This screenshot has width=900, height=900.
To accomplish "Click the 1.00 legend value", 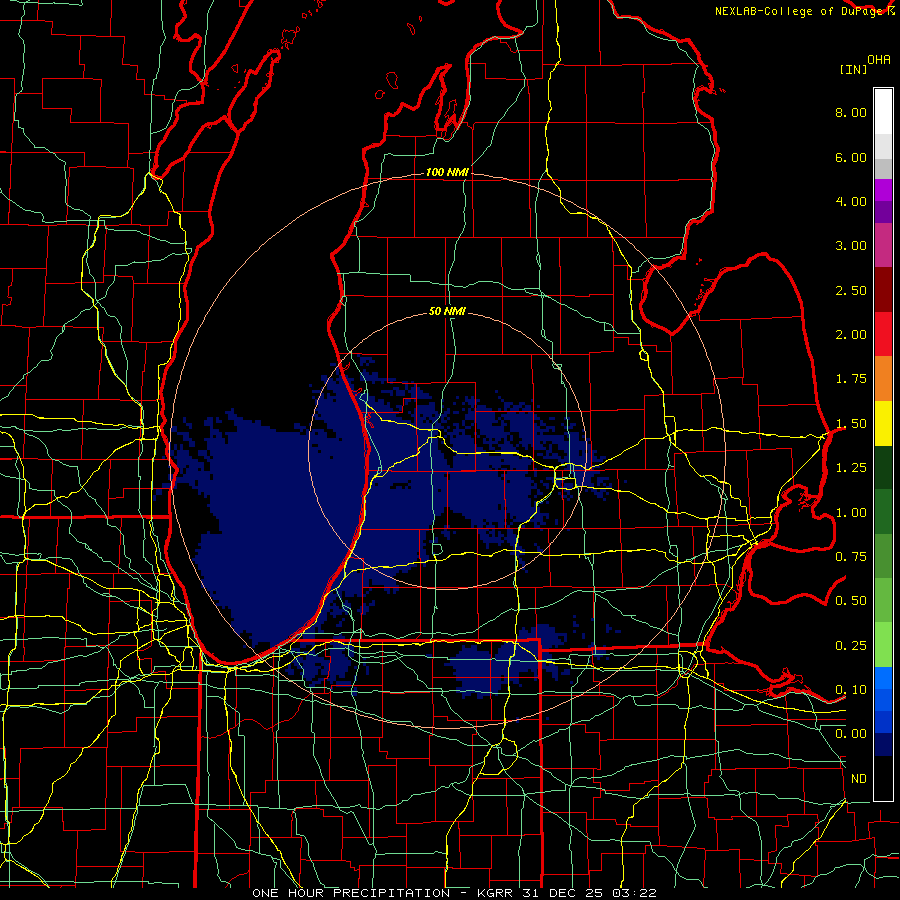I will 851,513.
